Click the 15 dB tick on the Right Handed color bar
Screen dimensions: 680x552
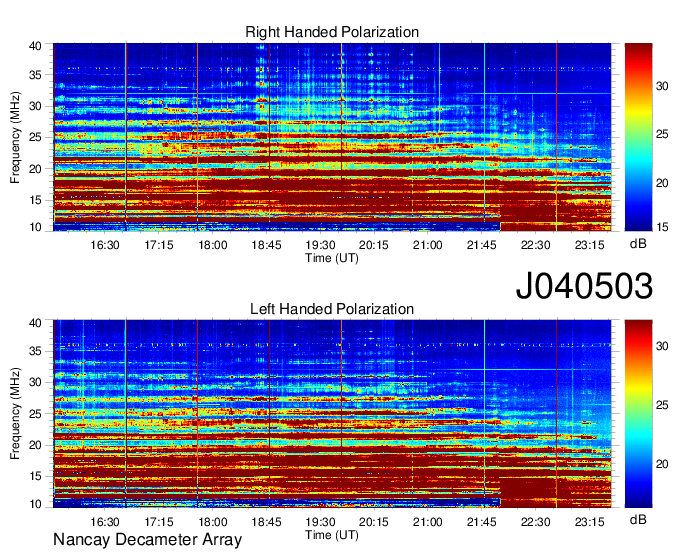662,227
